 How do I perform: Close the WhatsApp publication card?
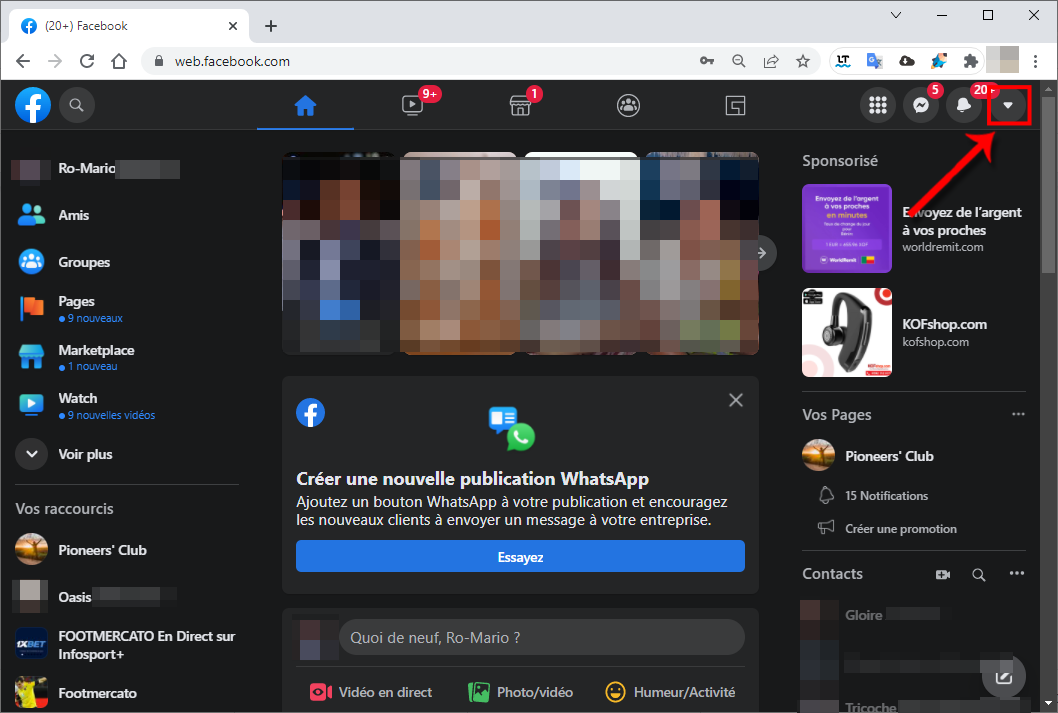pos(735,400)
